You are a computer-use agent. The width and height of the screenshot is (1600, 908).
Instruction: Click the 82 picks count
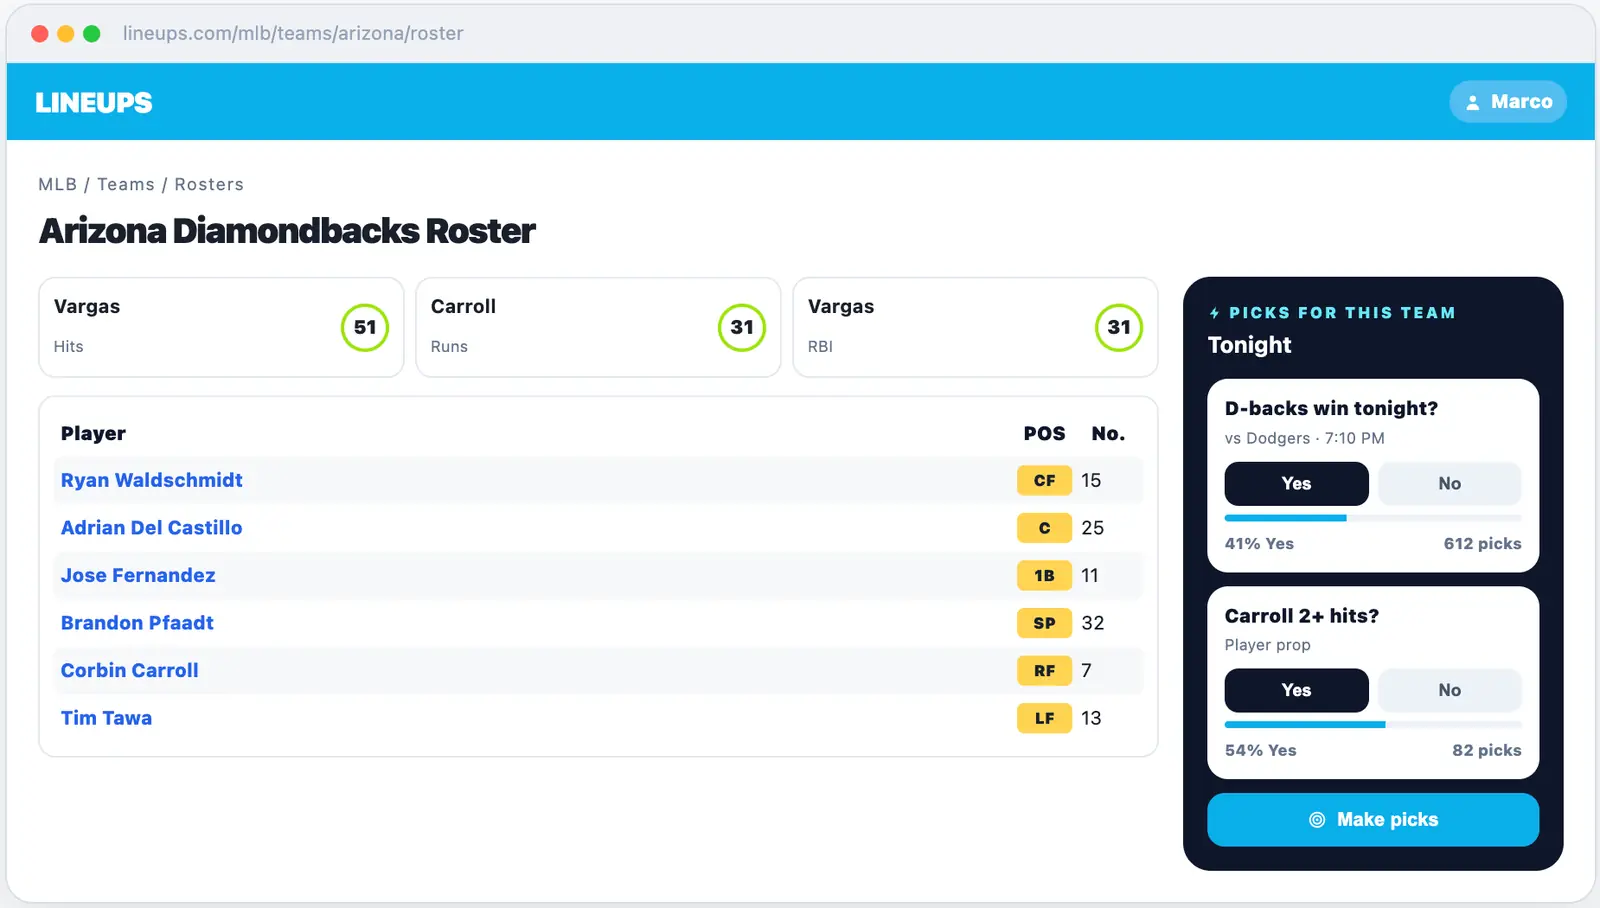(1487, 751)
